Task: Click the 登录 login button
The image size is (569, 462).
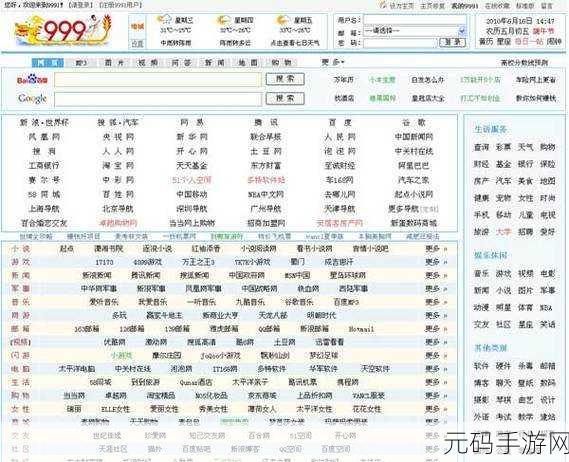Action: tap(453, 42)
